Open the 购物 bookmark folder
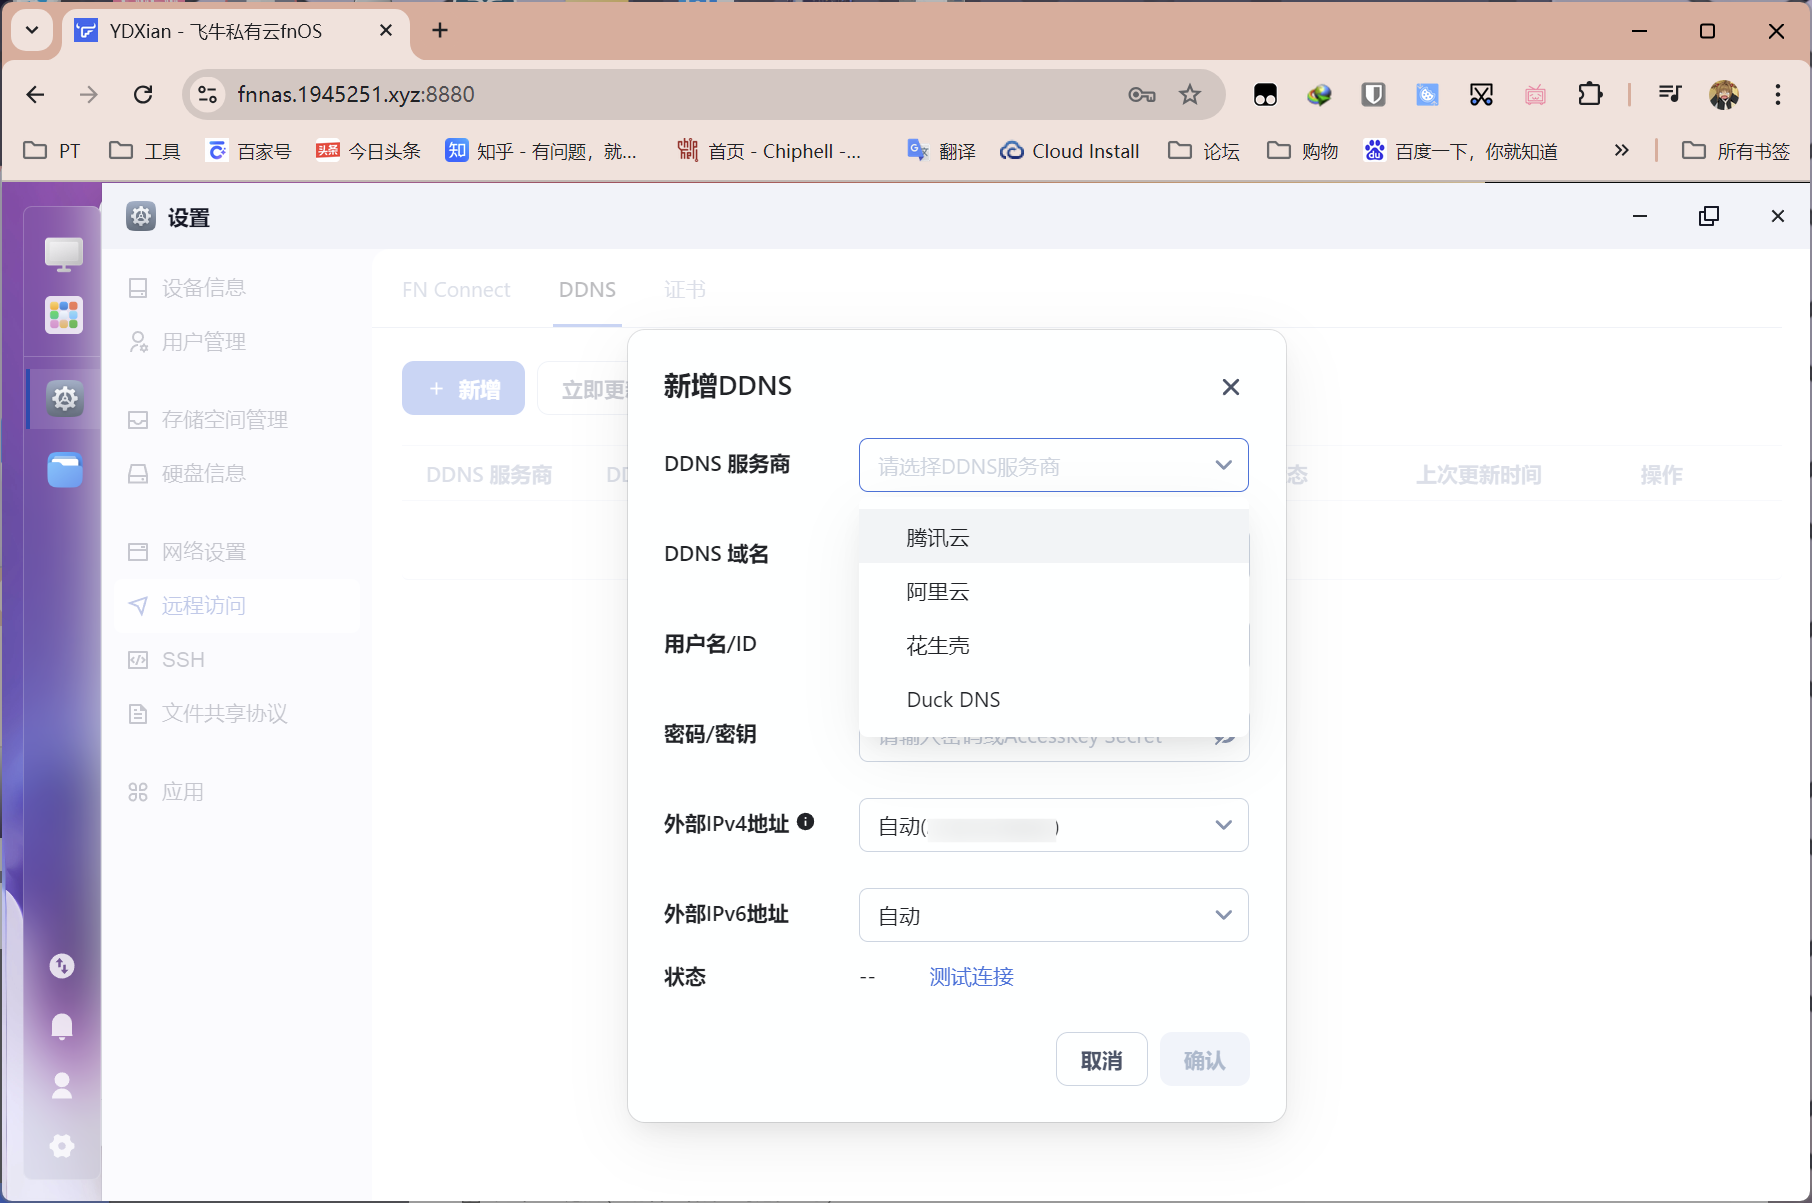 point(1303,151)
